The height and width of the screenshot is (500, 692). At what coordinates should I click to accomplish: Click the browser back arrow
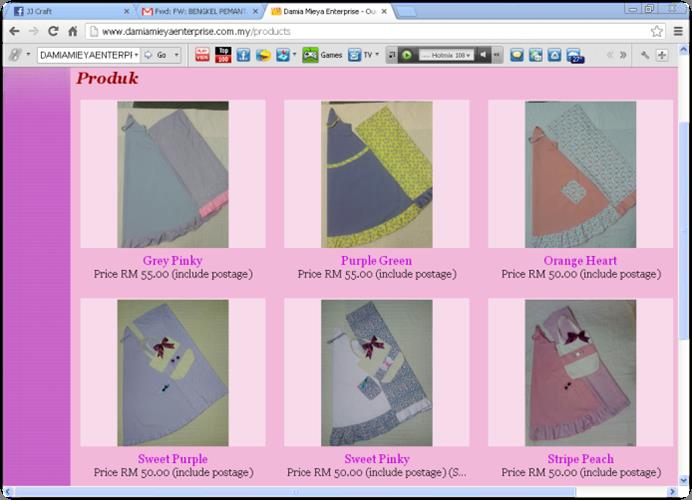(x=14, y=31)
